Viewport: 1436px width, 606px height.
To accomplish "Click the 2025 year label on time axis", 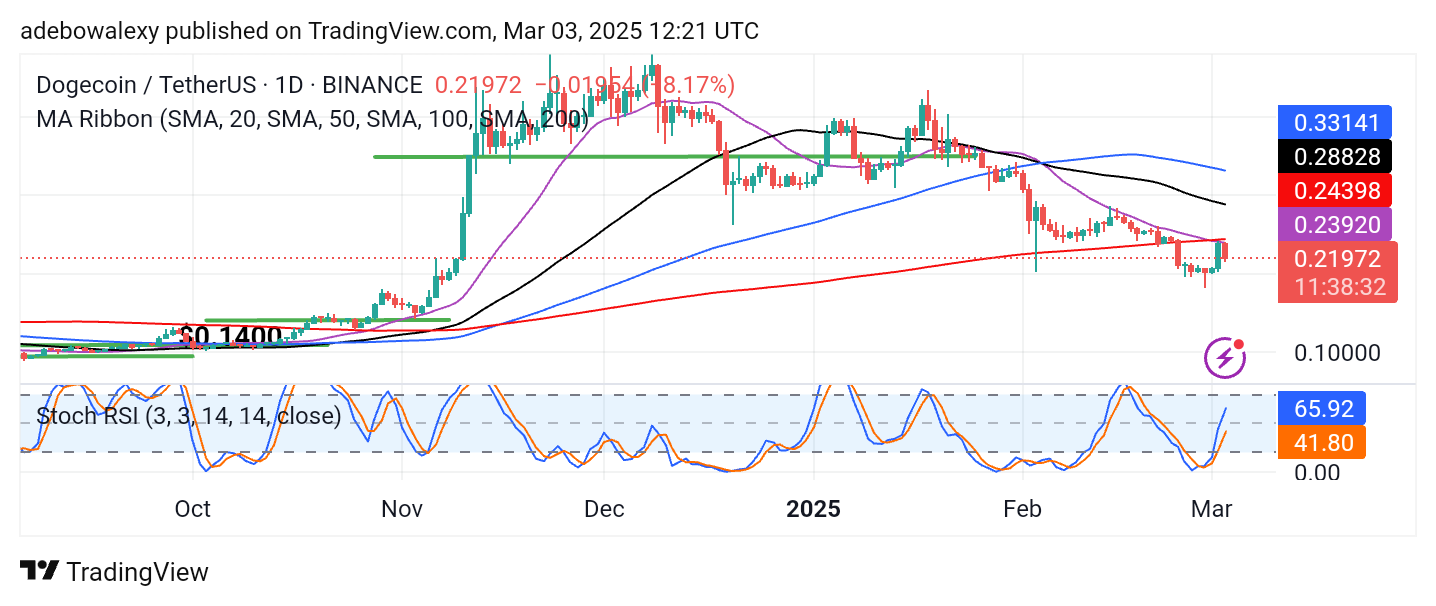I will coord(813,509).
